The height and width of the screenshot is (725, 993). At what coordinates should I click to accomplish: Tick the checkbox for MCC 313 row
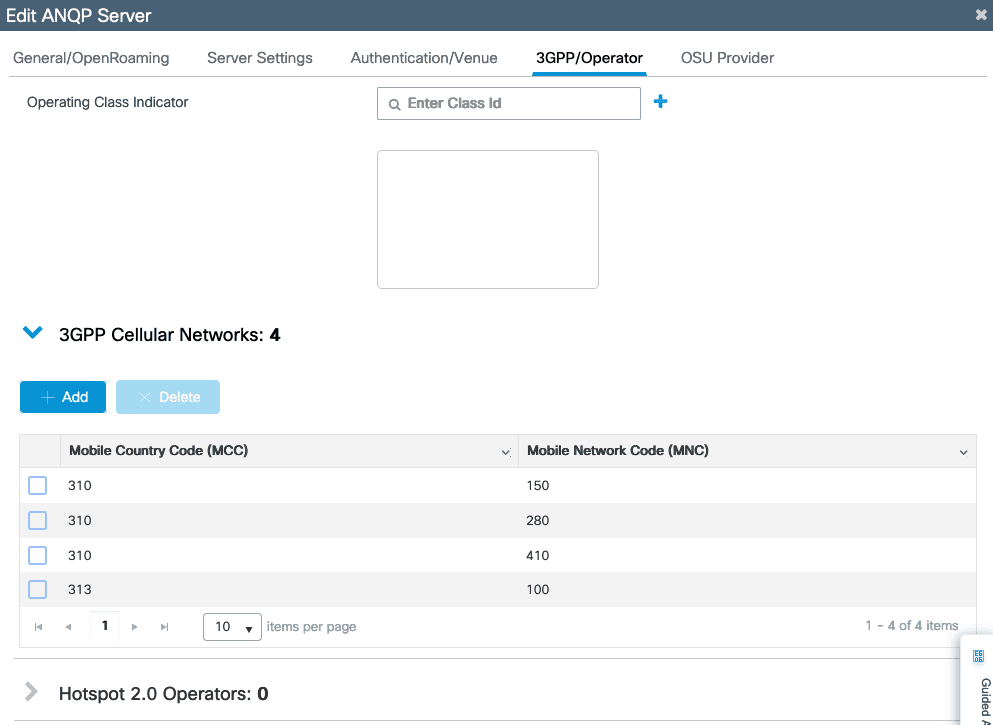[x=38, y=590]
